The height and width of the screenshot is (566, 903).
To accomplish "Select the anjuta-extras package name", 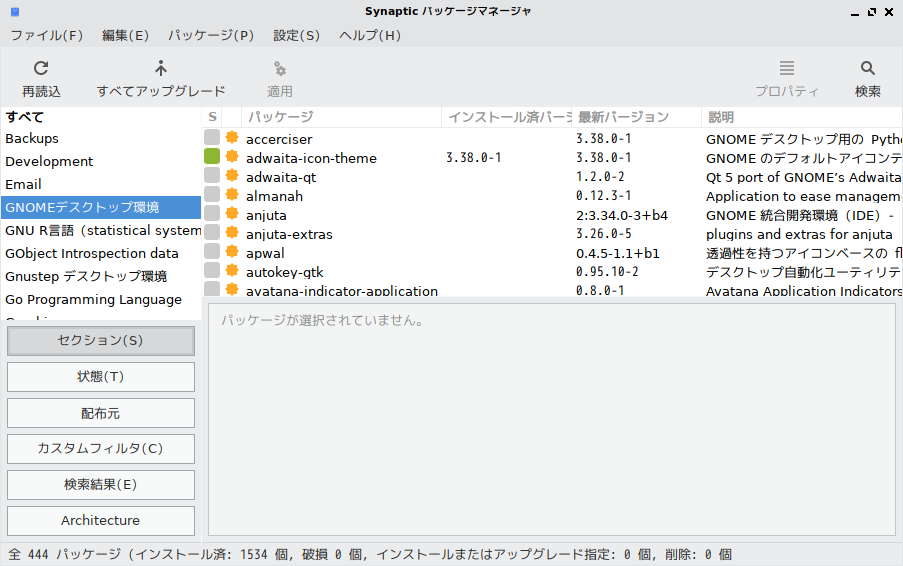I will coord(289,234).
